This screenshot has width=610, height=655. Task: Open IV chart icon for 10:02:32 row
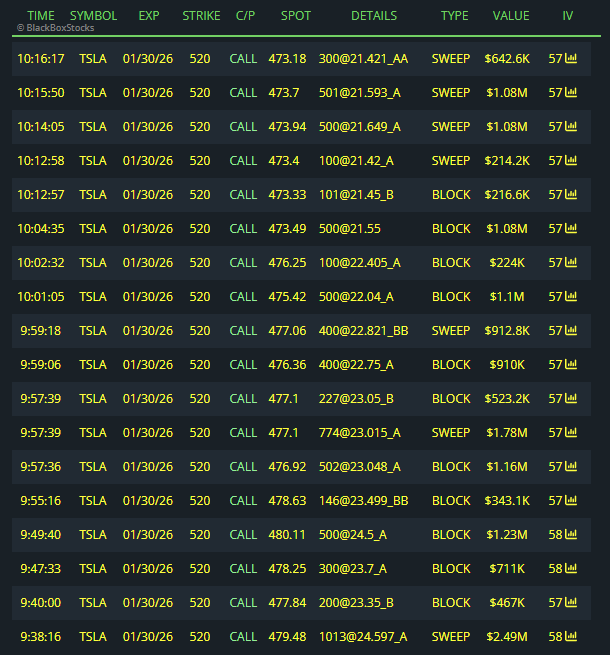pyautogui.click(x=571, y=262)
